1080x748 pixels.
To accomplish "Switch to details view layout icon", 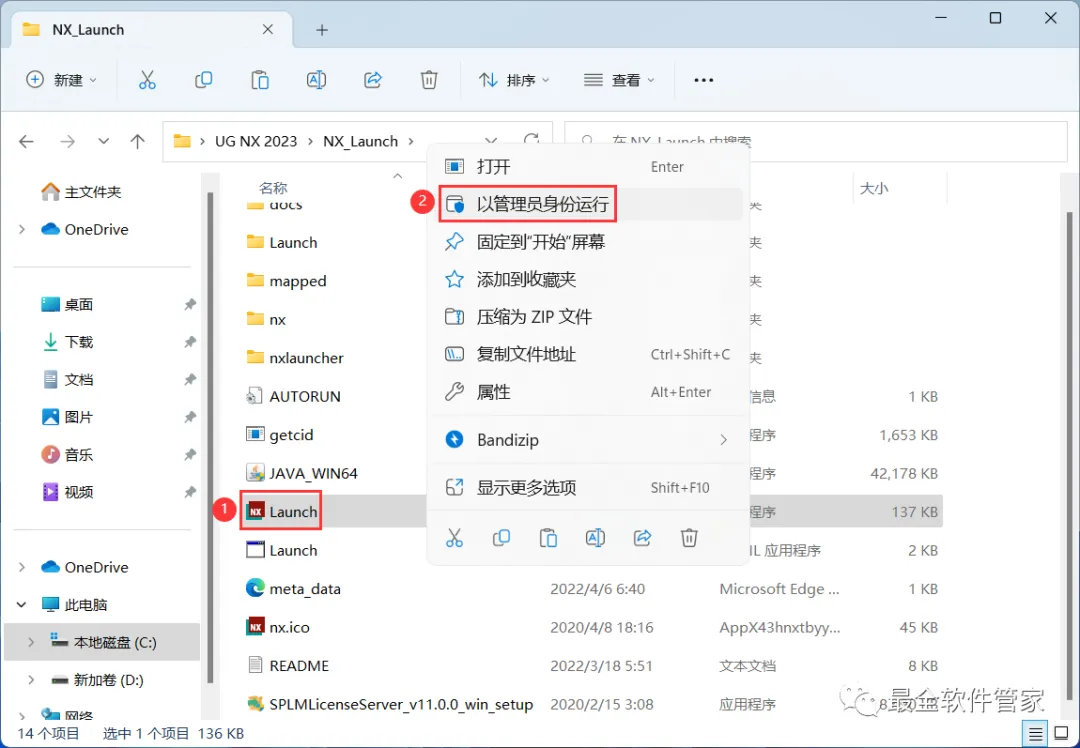I will [1035, 734].
